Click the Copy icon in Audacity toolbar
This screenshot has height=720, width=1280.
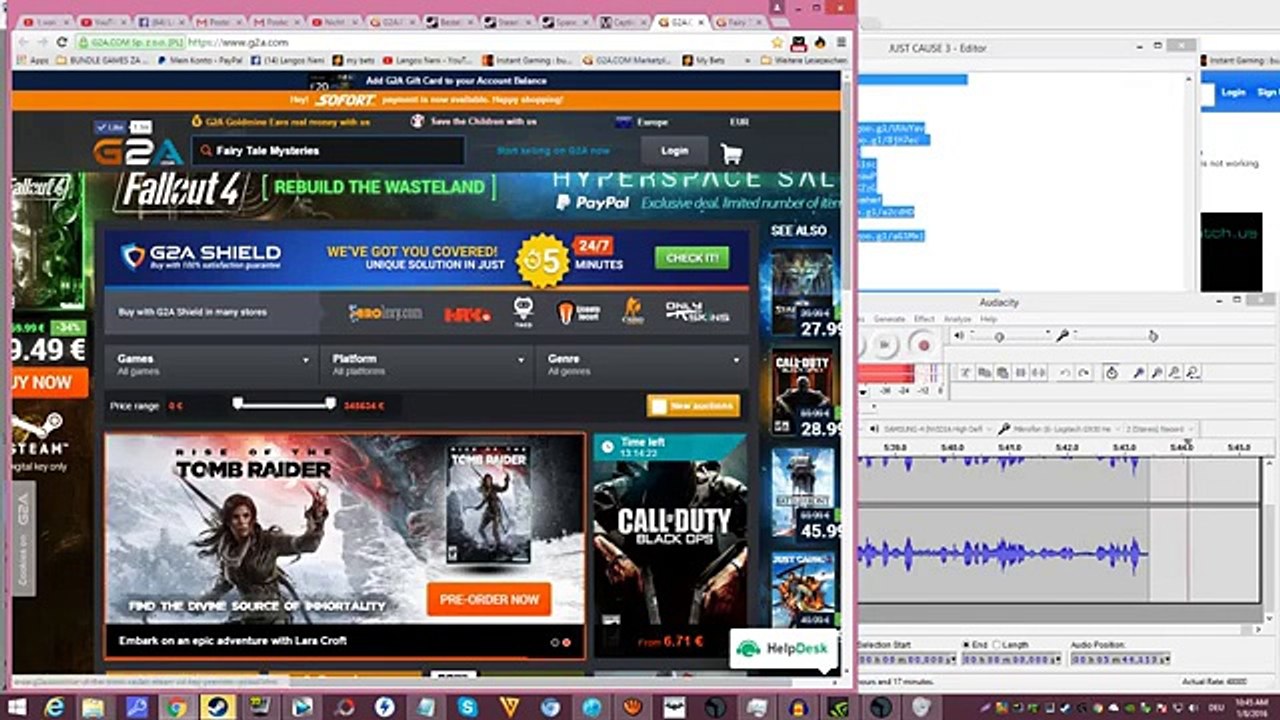pyautogui.click(x=984, y=373)
